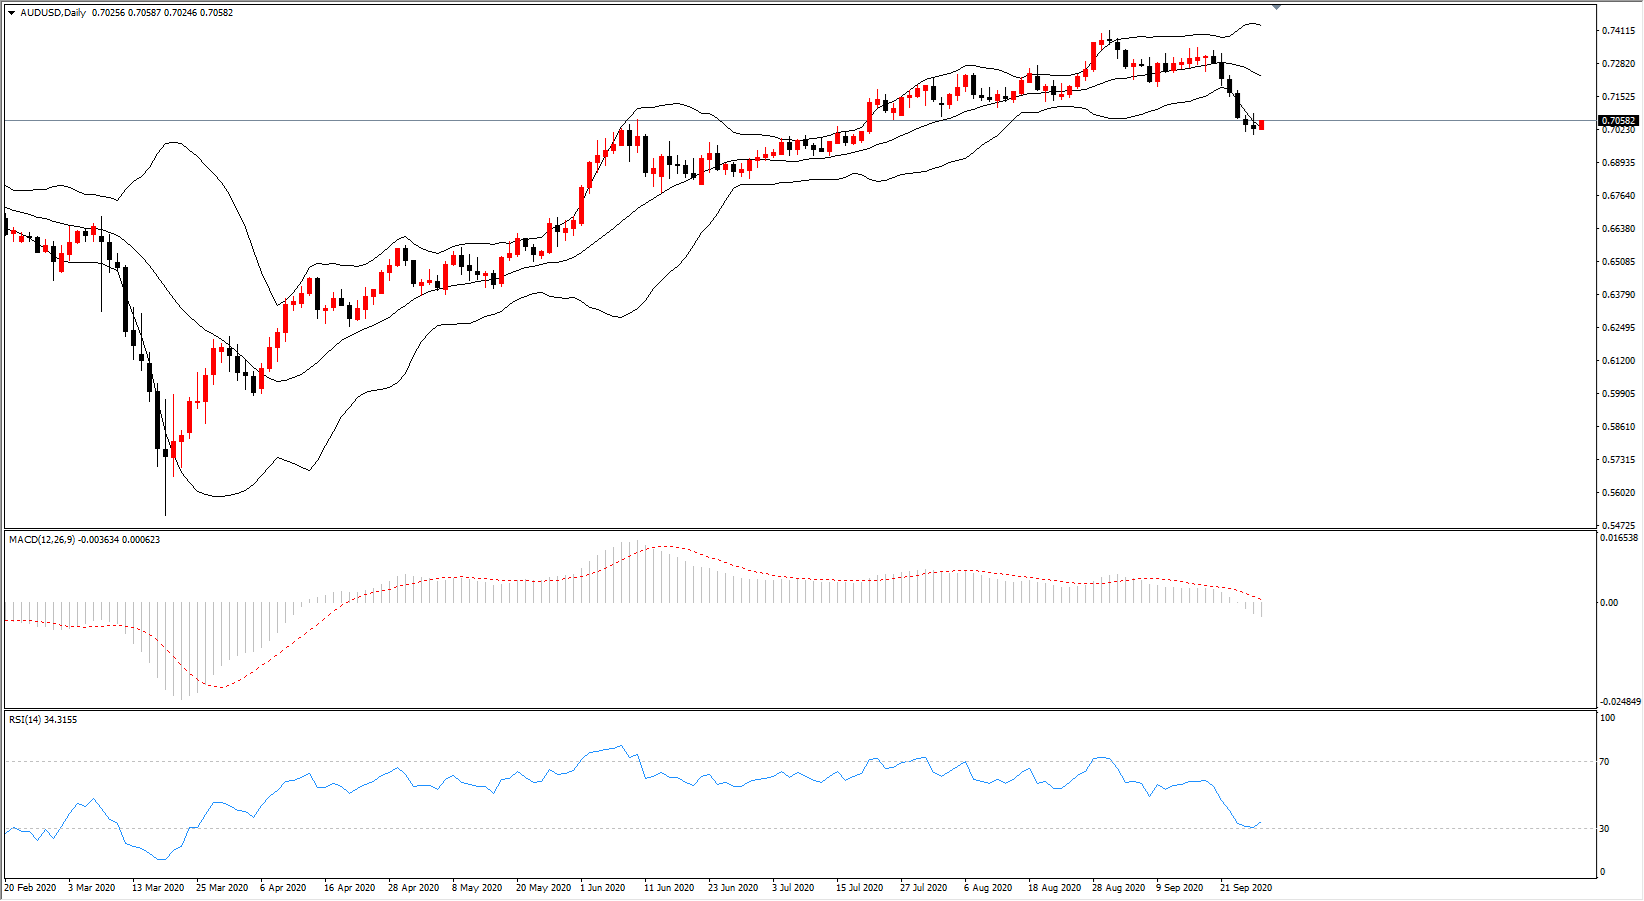
Task: Click the 0.54725 price scale label
Action: (x=1618, y=526)
